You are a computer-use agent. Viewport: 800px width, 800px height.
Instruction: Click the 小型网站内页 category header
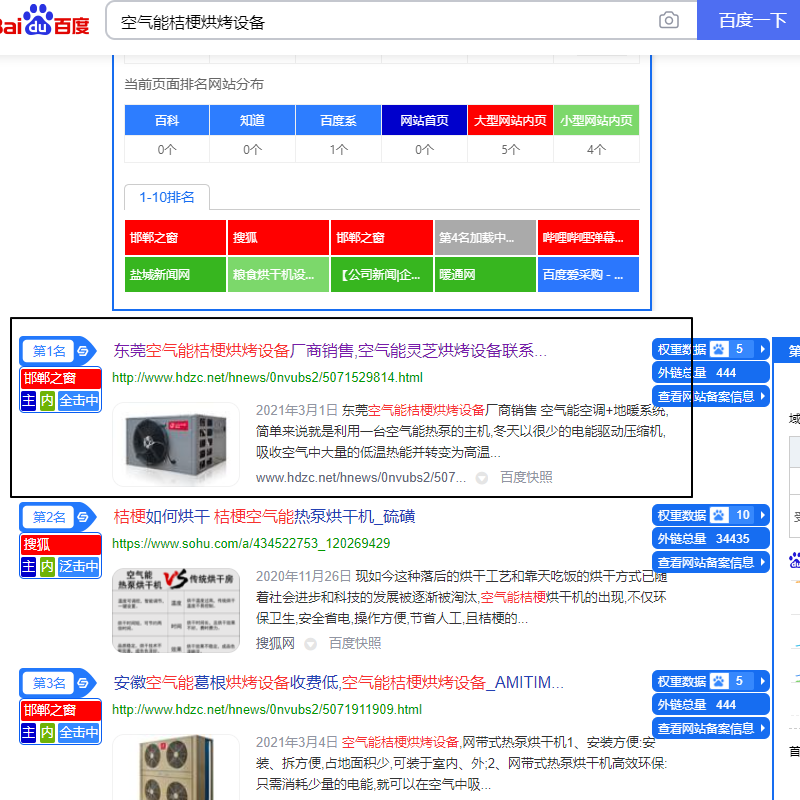(596, 120)
